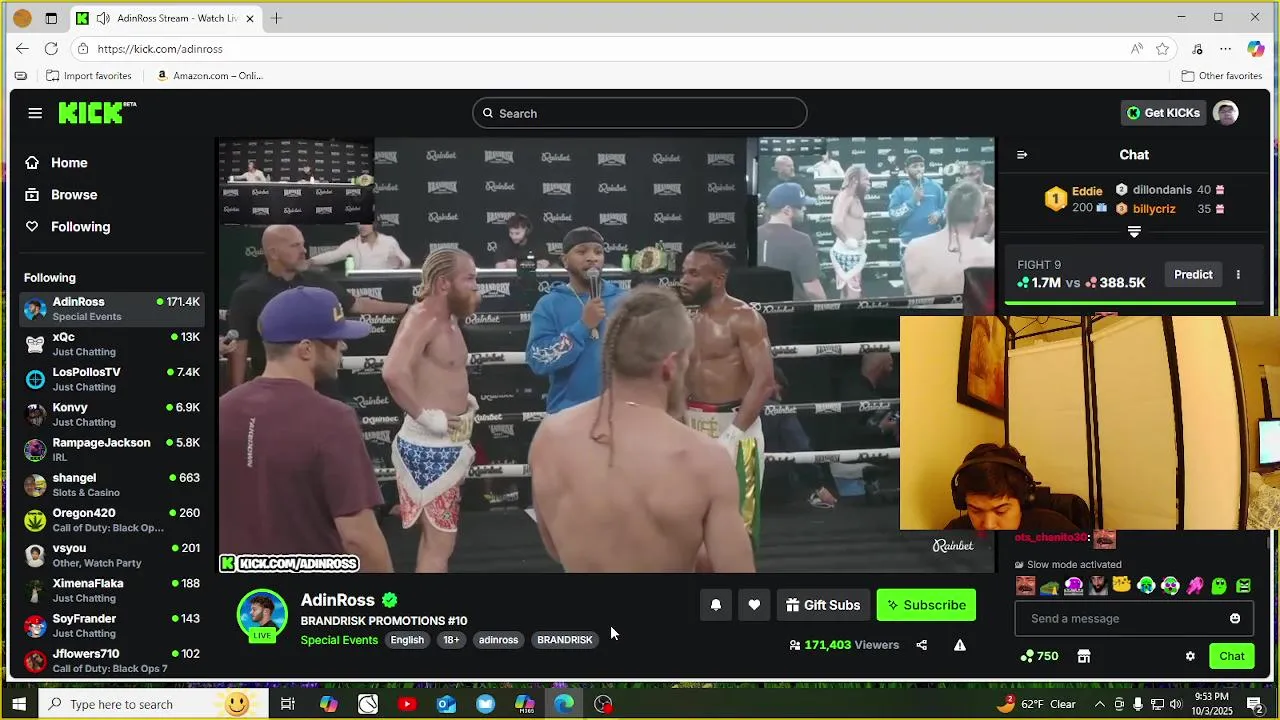Image resolution: width=1280 pixels, height=720 pixels.
Task: Open Oregon420 channel in Following list
Action: [x=112, y=520]
